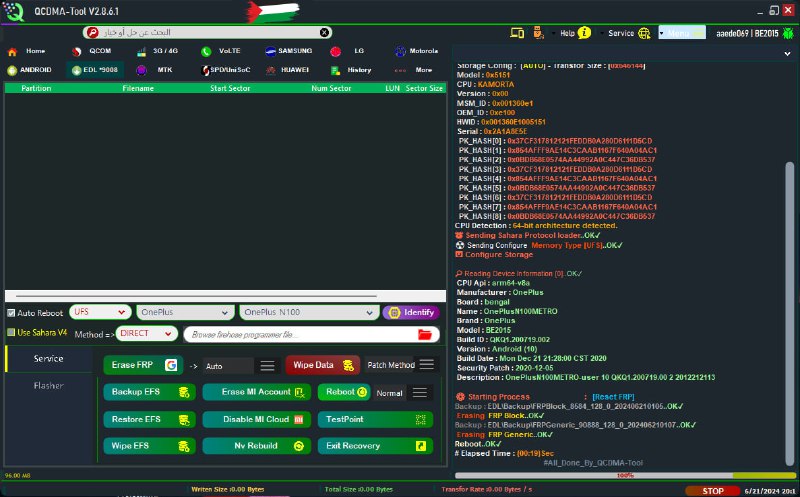The height and width of the screenshot is (497, 800).
Task: Open Erase FRP options hamburger menu
Action: tap(267, 366)
